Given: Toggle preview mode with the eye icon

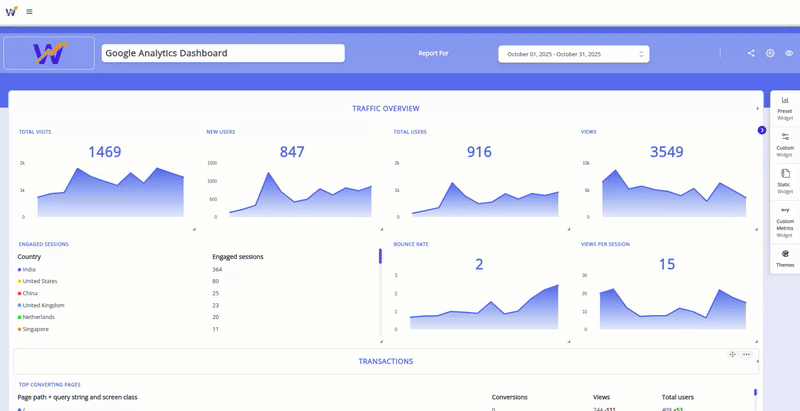Looking at the screenshot, I should (789, 53).
